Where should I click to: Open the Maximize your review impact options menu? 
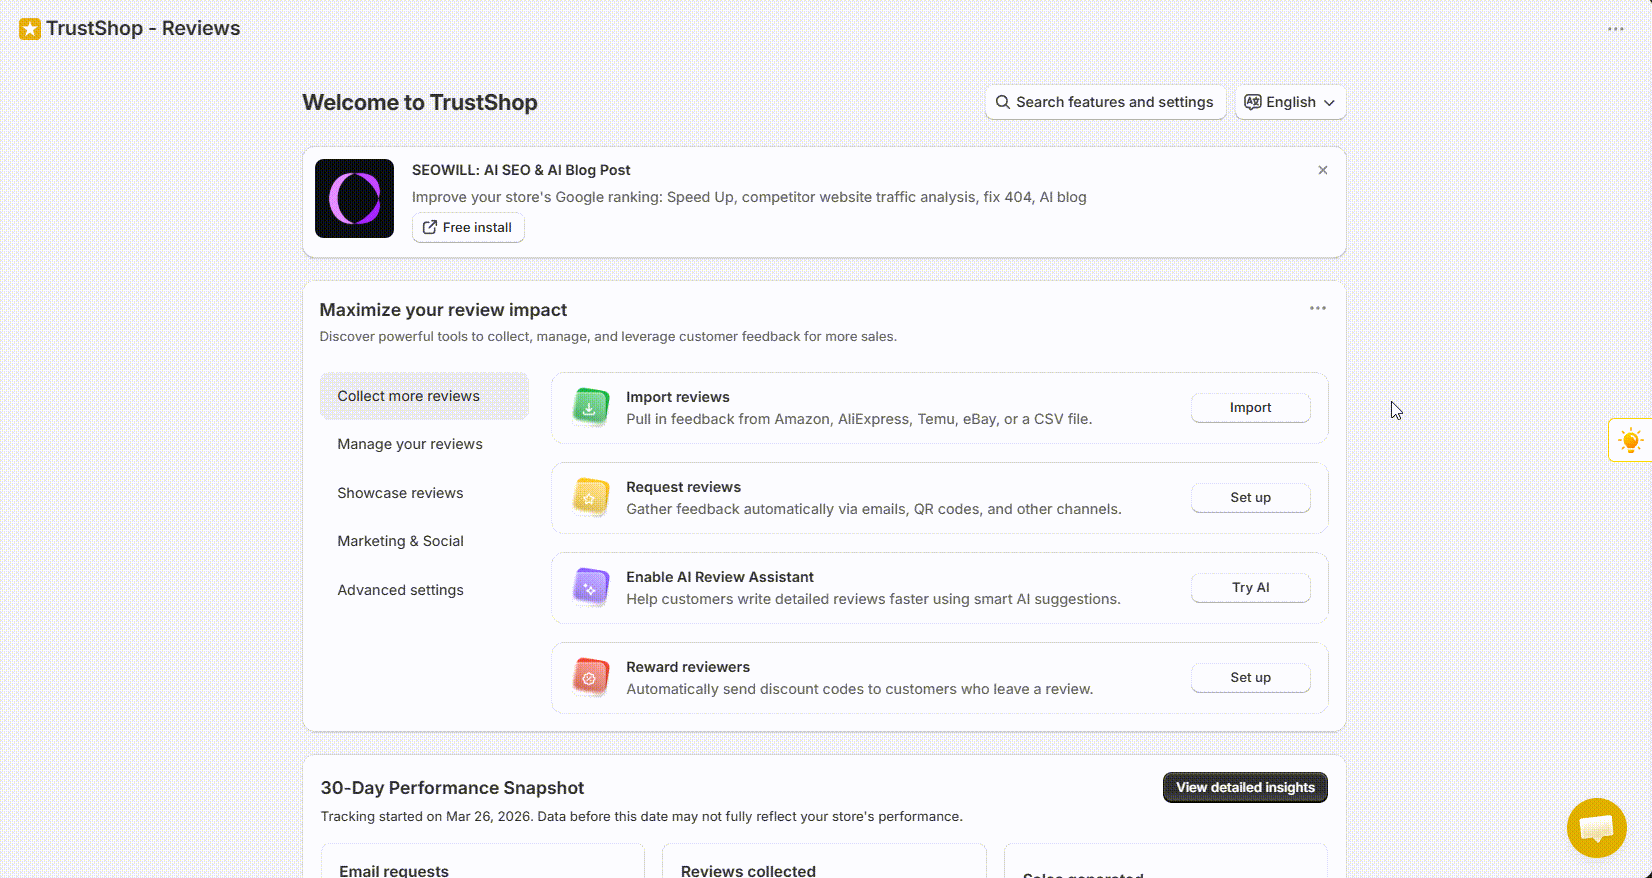point(1318,308)
